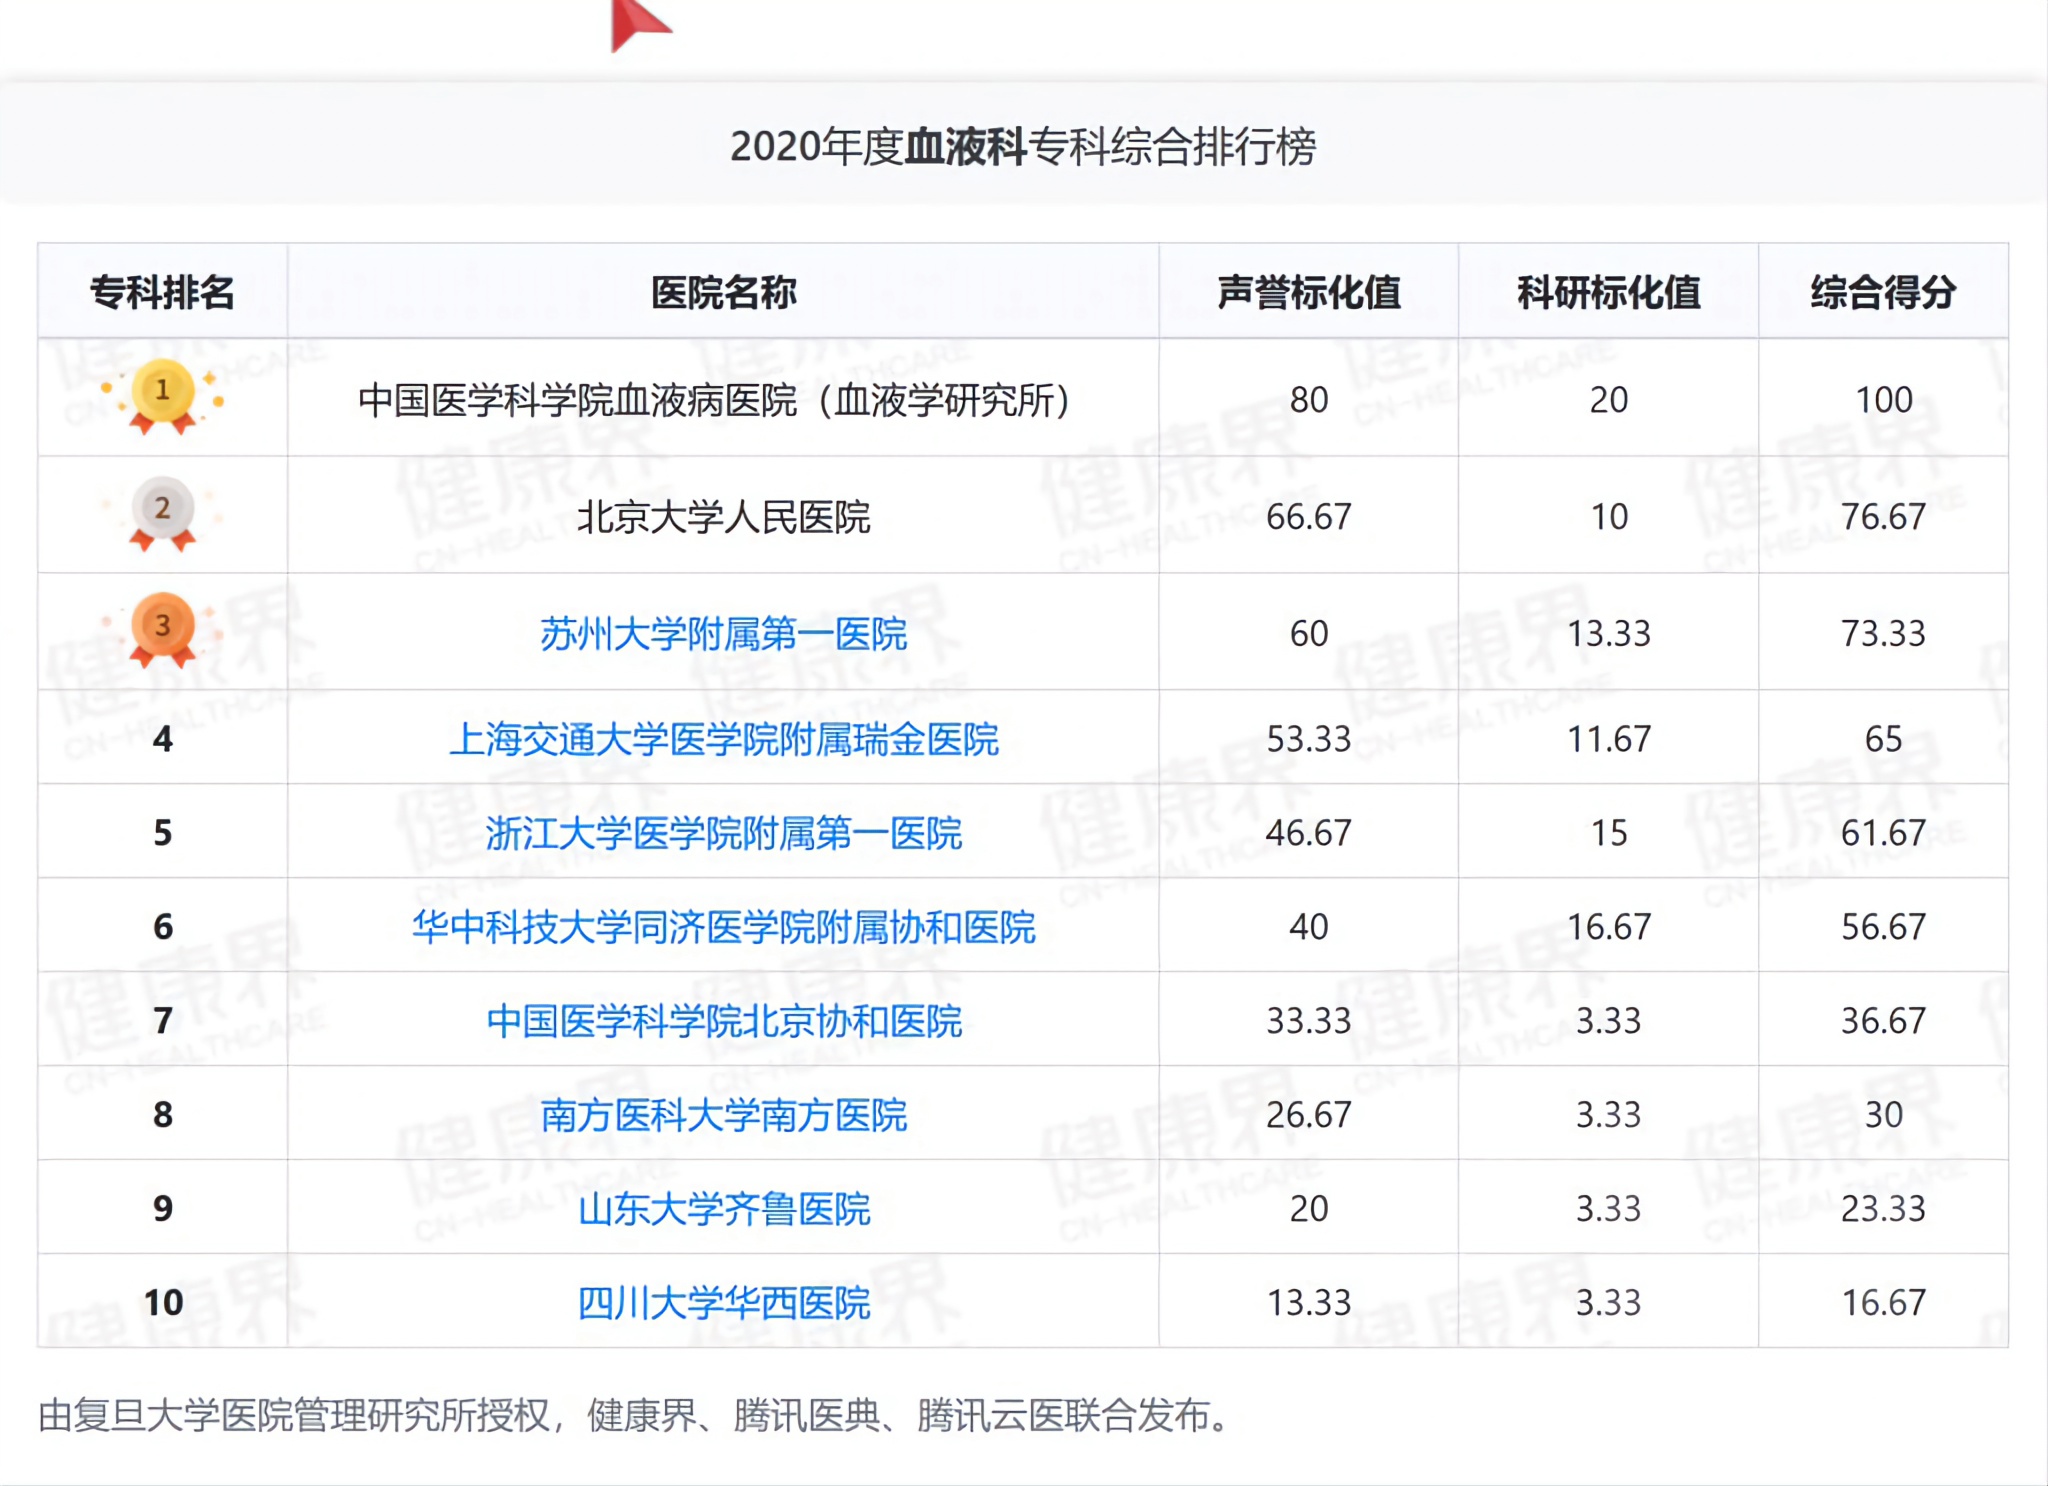Open 华中科技大学同济医学院附属协和医院 link
The image size is (2048, 1486).
point(723,928)
